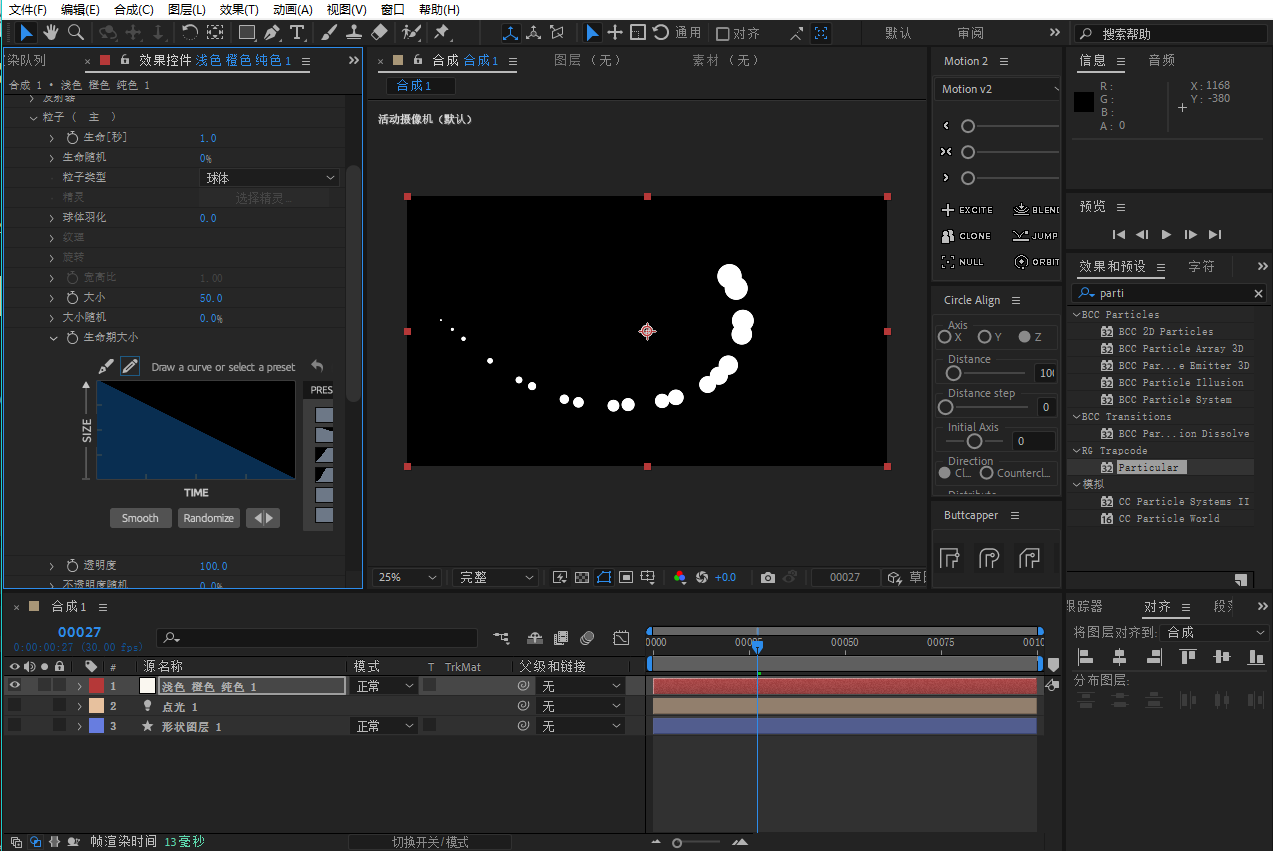Open the 完整 resolution dropdown
Viewport: 1273px width, 851px height.
point(495,578)
